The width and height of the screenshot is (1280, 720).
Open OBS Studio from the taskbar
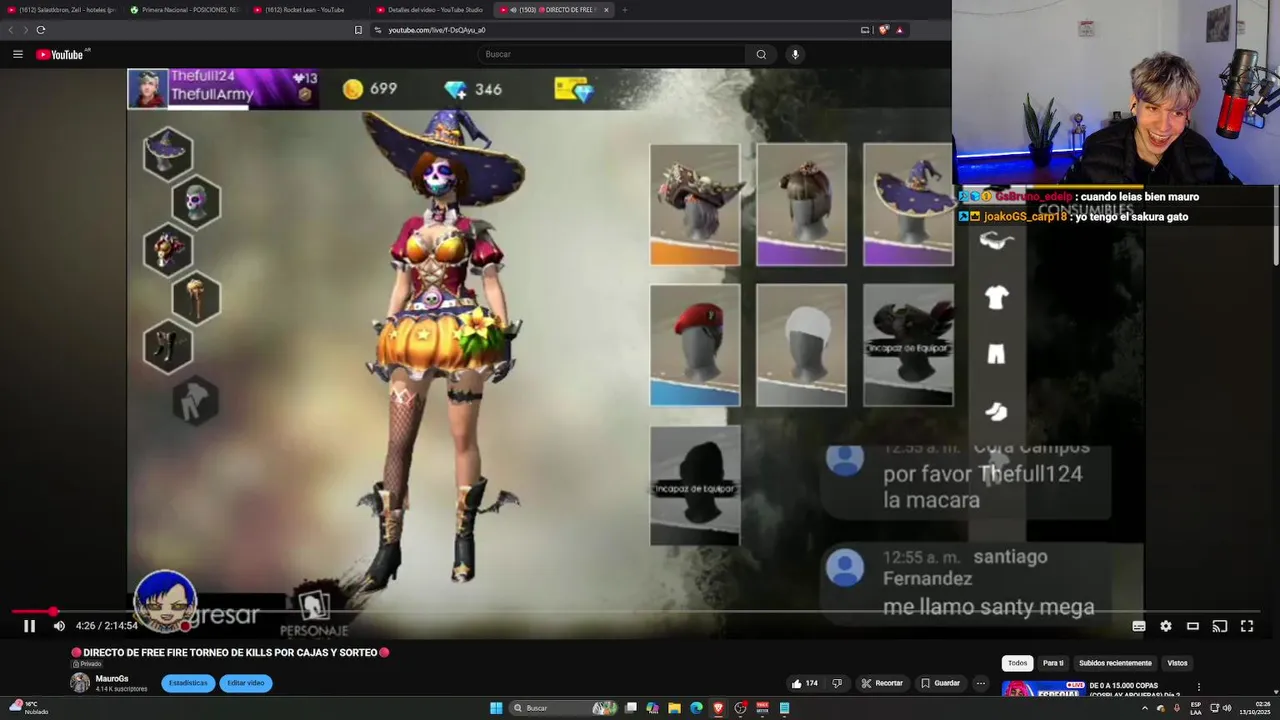740,708
